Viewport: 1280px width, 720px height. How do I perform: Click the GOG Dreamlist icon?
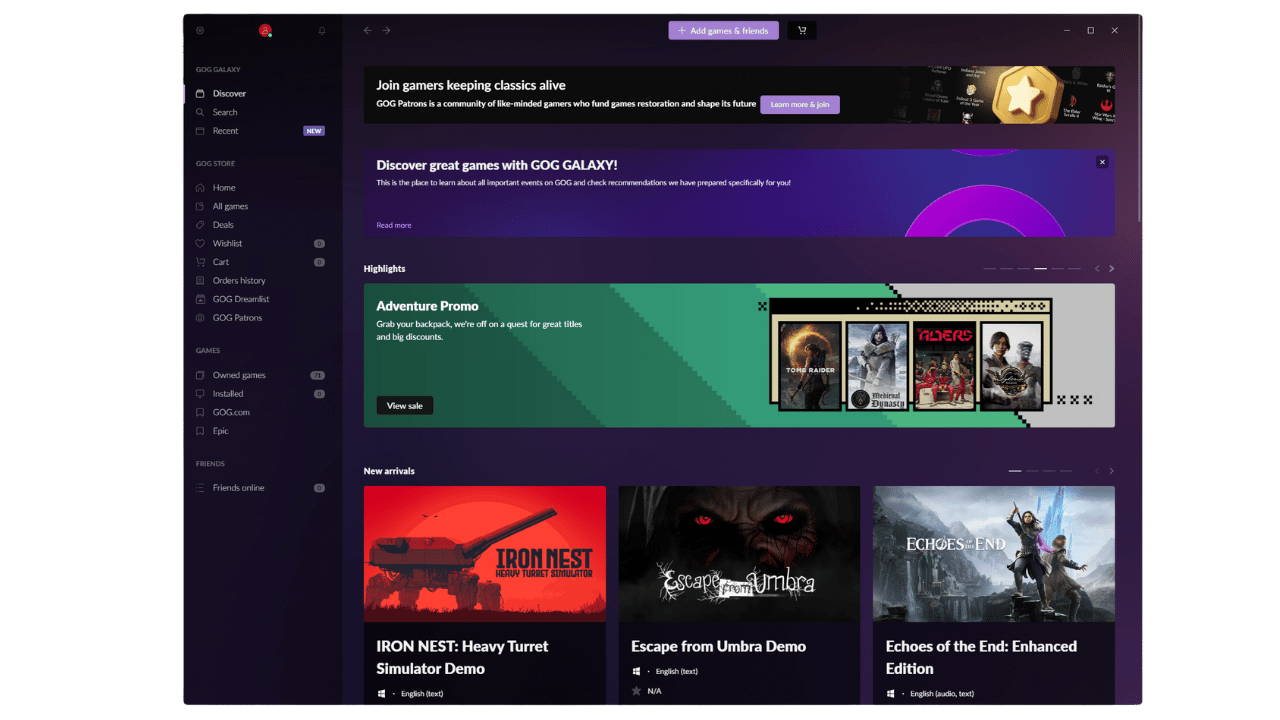[200, 299]
